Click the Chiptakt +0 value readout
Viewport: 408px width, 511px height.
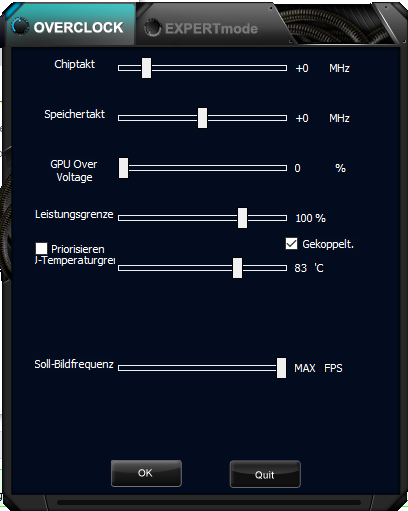(302, 68)
